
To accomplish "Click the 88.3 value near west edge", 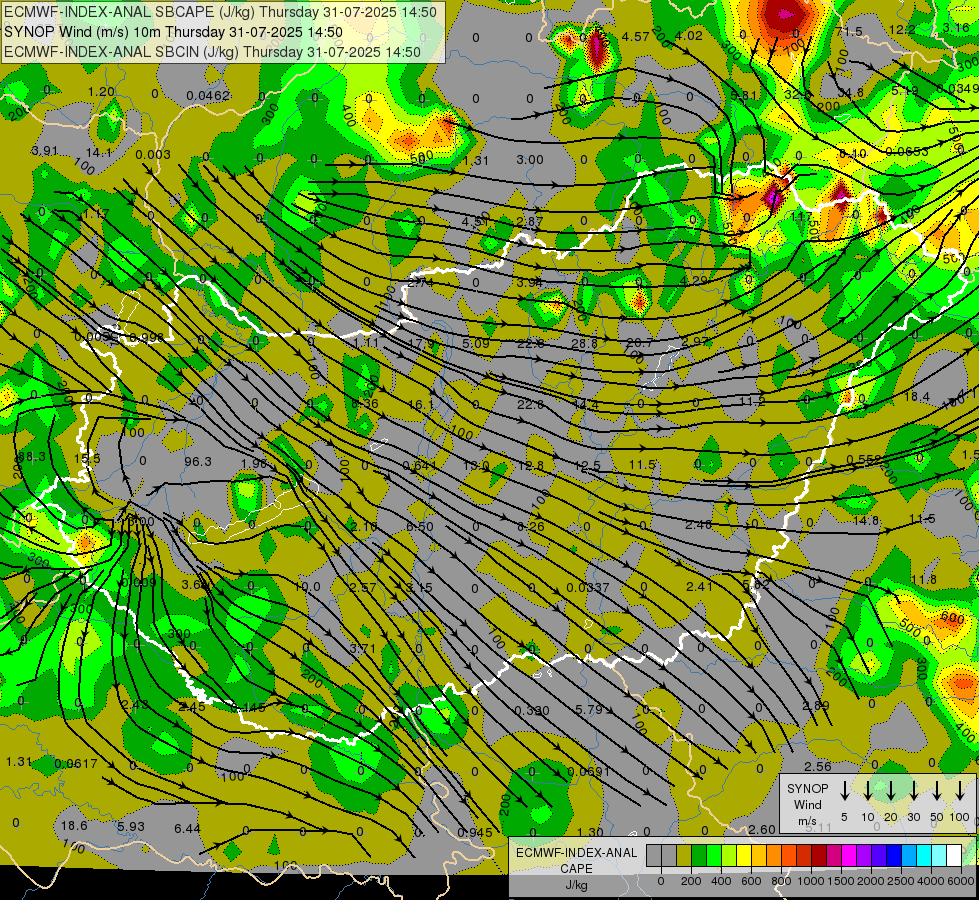I will (31, 457).
